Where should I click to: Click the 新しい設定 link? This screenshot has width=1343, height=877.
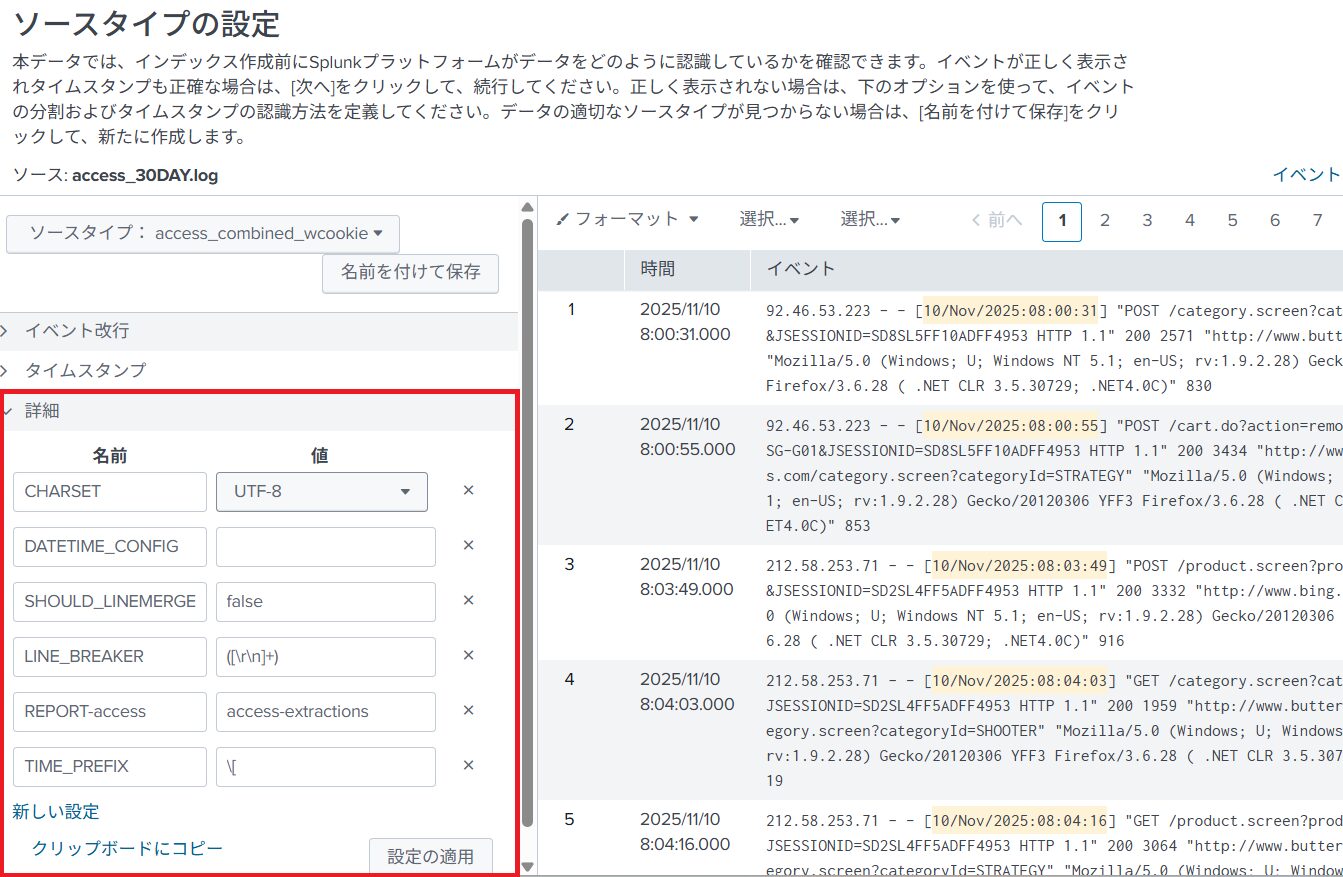pyautogui.click(x=56, y=812)
